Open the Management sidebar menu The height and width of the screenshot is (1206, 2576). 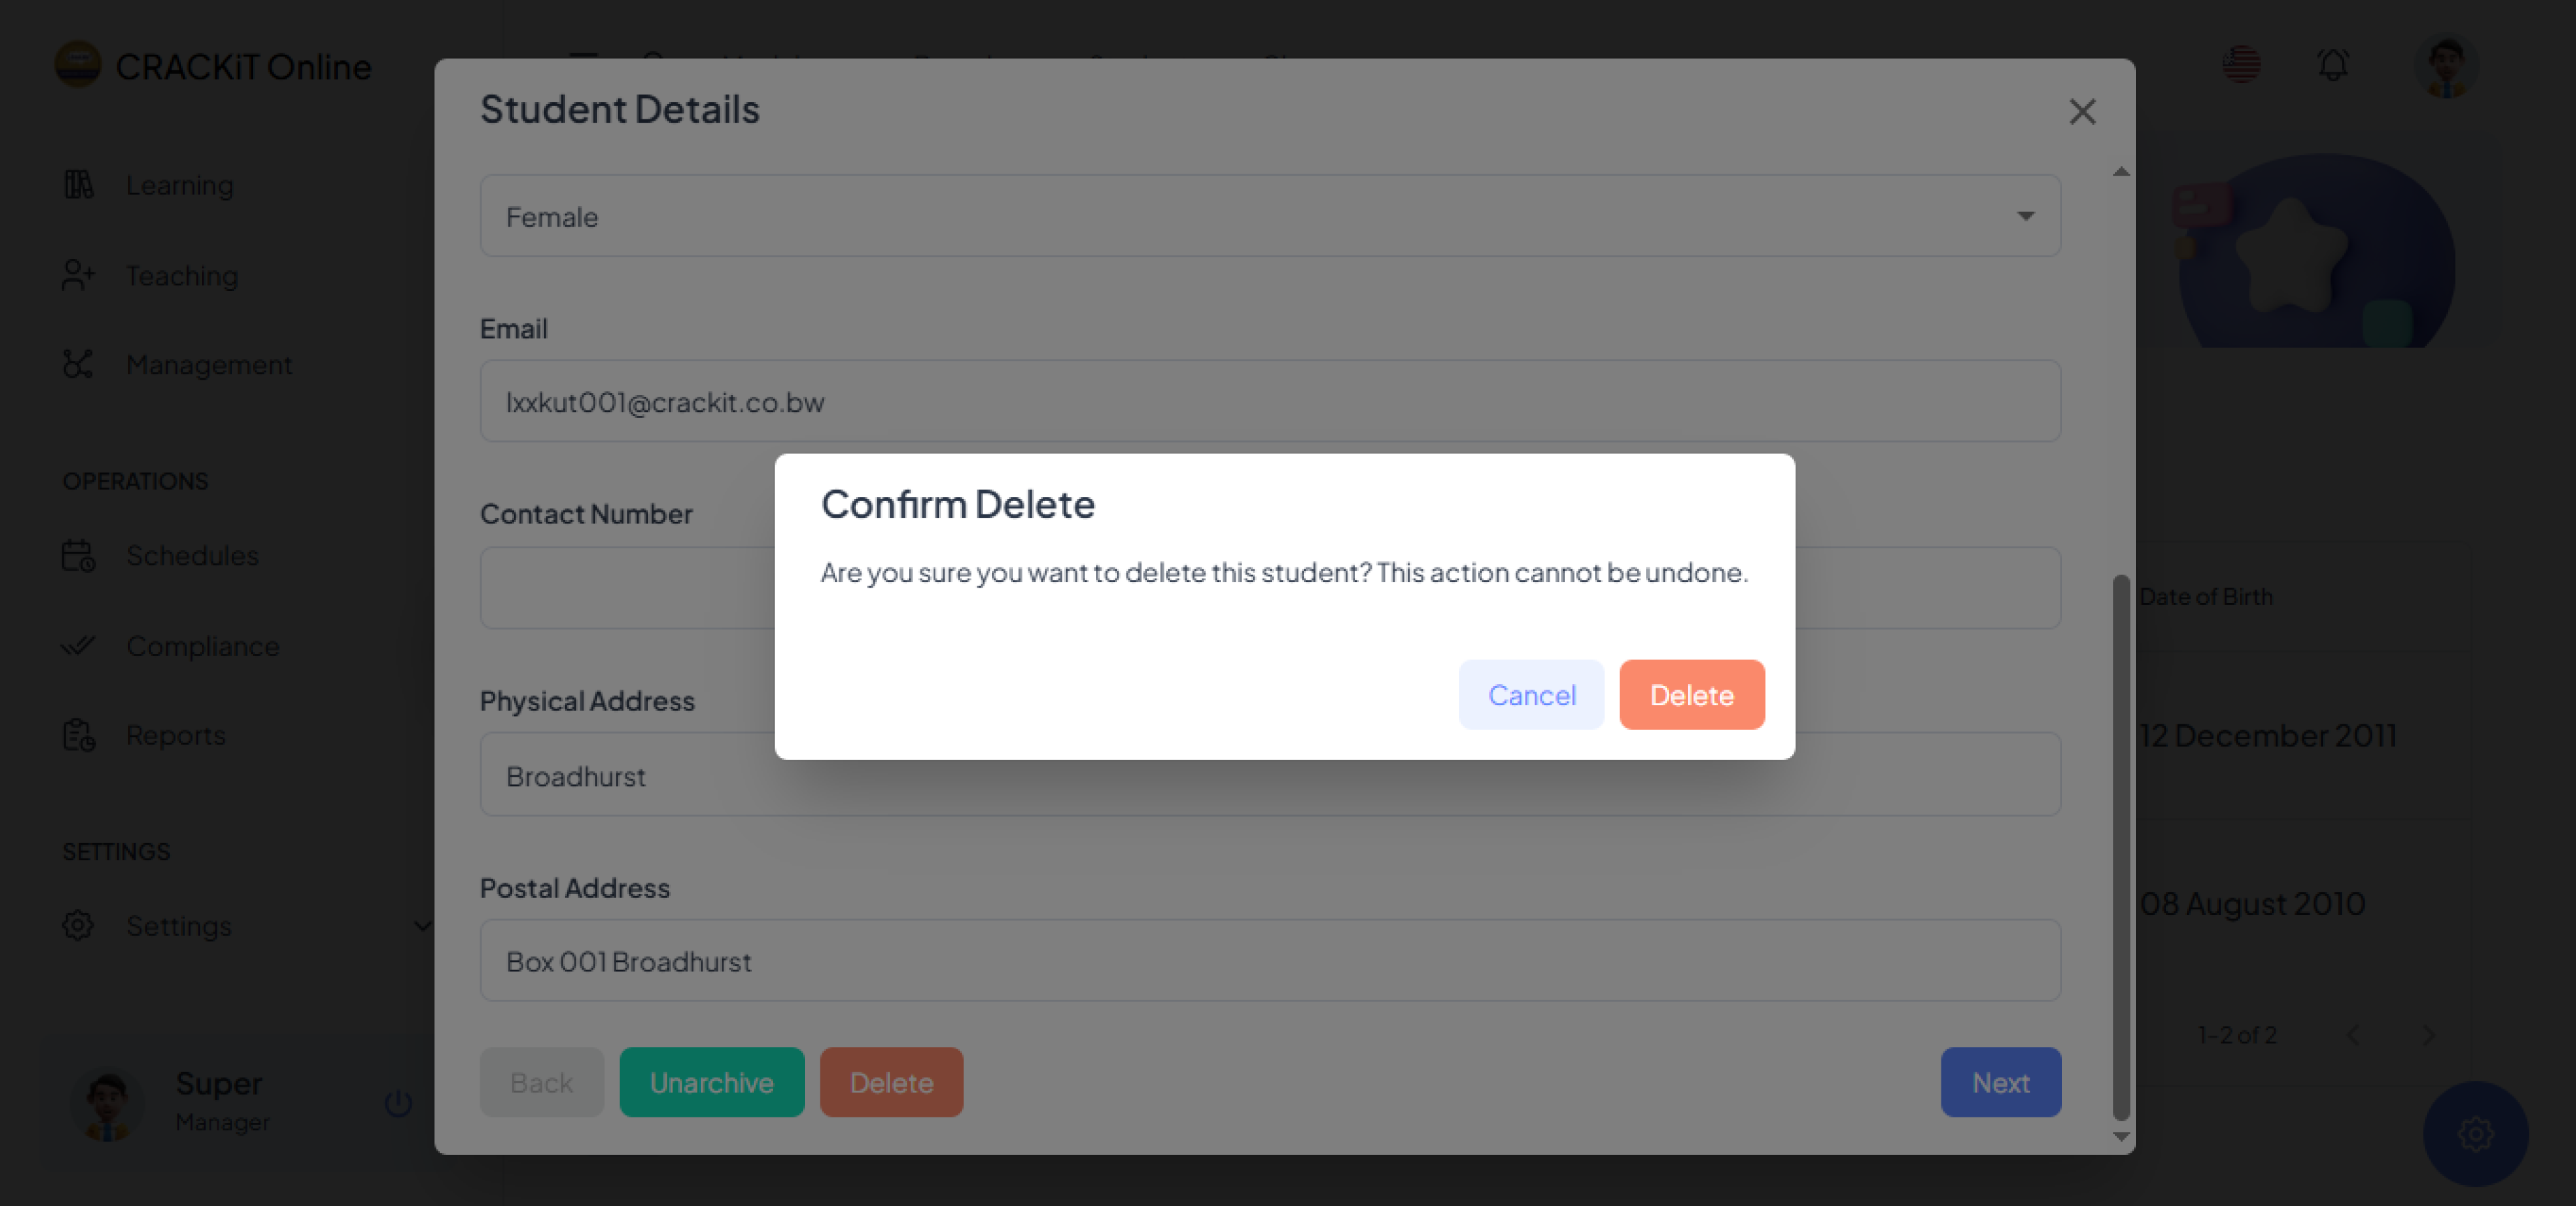[208, 365]
